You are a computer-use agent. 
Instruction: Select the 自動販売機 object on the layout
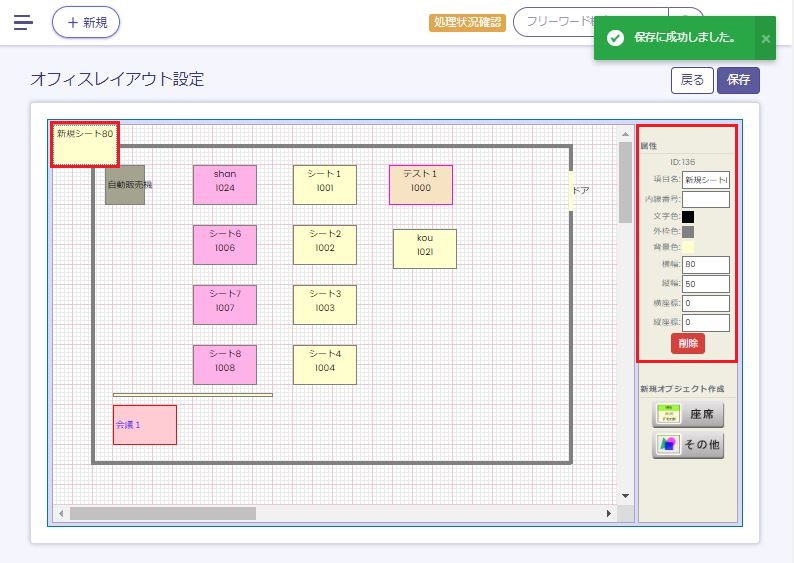125,185
